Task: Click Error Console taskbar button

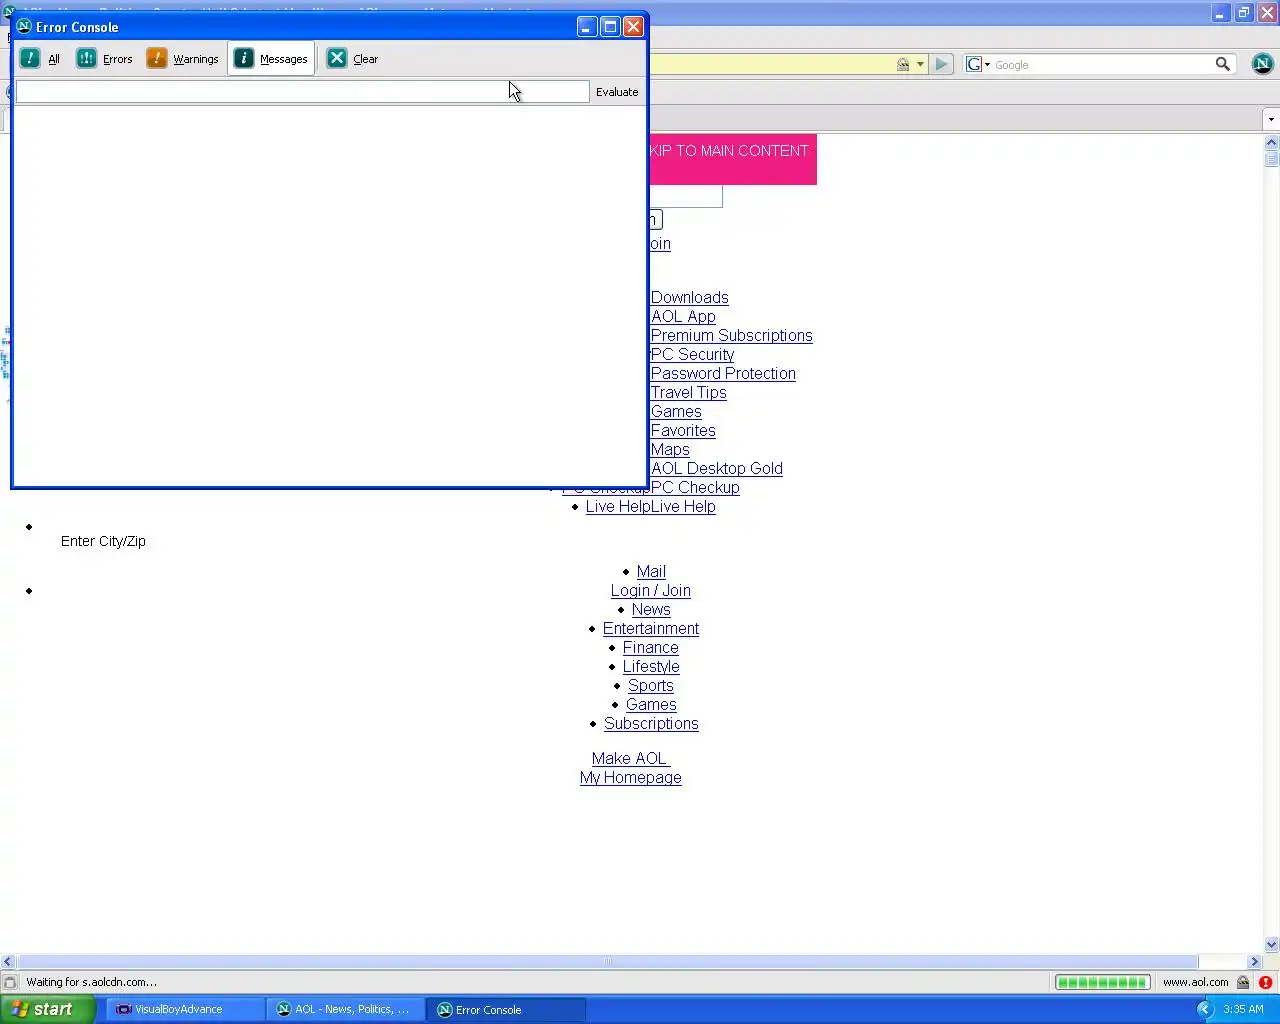Action: point(505,1009)
